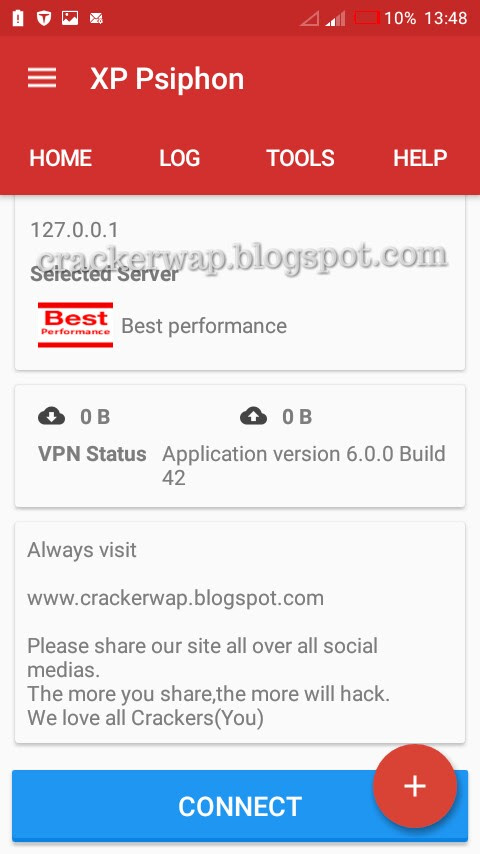480x854 pixels.
Task: Open the Best performance server selector
Action: [240, 325]
